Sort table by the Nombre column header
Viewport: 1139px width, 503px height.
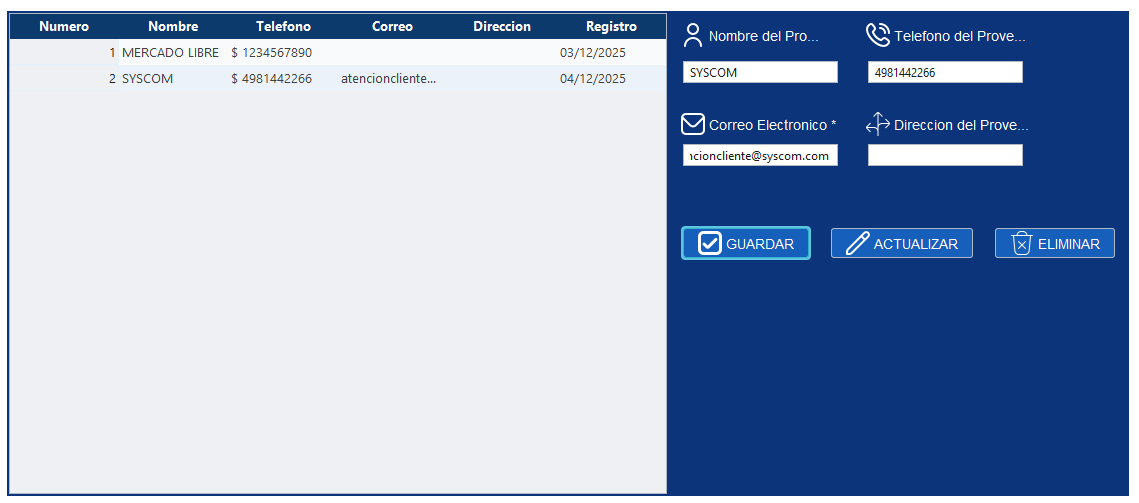pyautogui.click(x=173, y=27)
